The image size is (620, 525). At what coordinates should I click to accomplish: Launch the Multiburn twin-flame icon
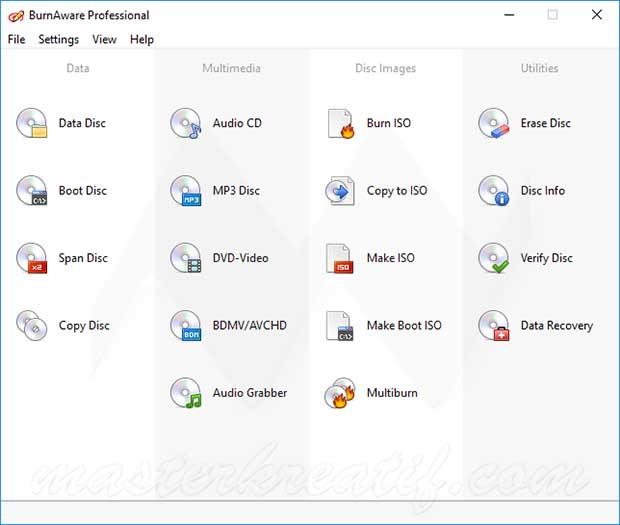(x=340, y=393)
